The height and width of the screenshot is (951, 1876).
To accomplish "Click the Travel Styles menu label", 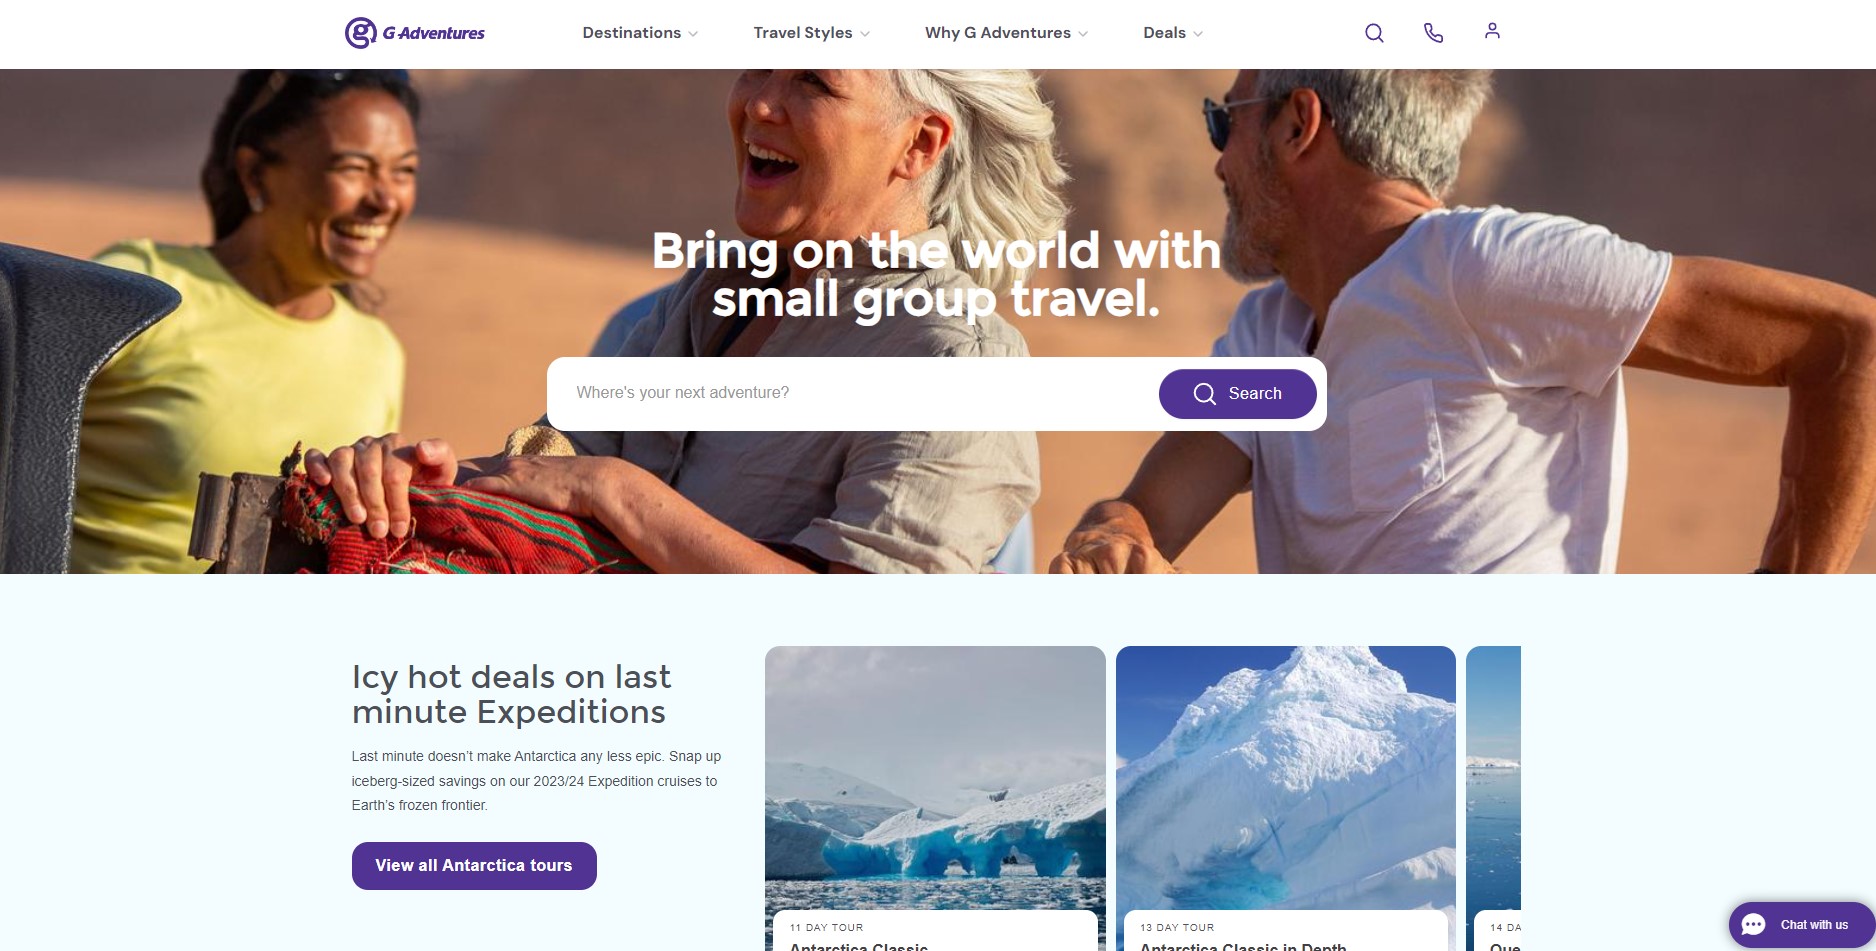I will pyautogui.click(x=803, y=33).
